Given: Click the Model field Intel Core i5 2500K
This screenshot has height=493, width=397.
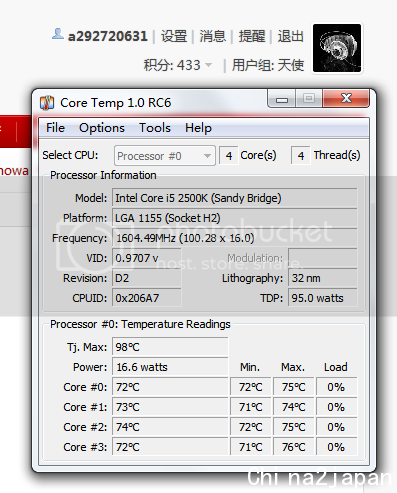Looking at the screenshot, I should click(234, 198).
